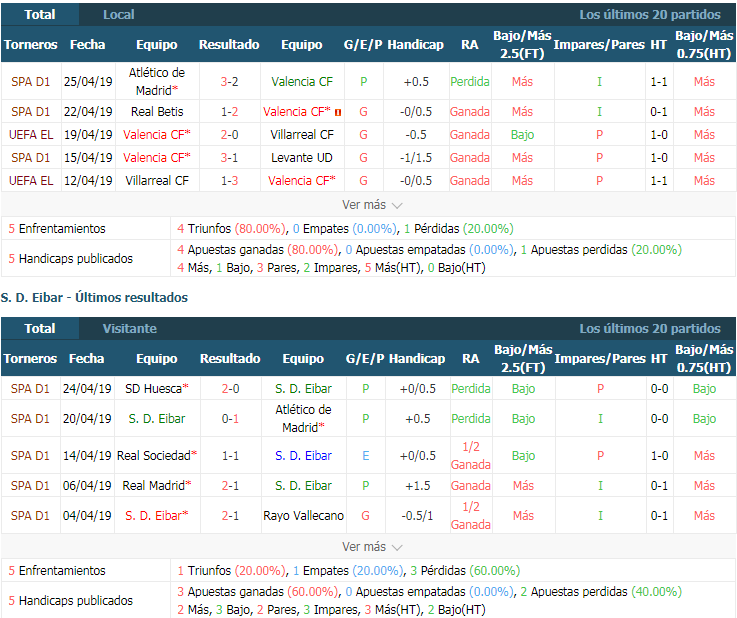Image resolution: width=737 pixels, height=618 pixels.
Task: Click SD Huesca team name
Action: [157, 389]
